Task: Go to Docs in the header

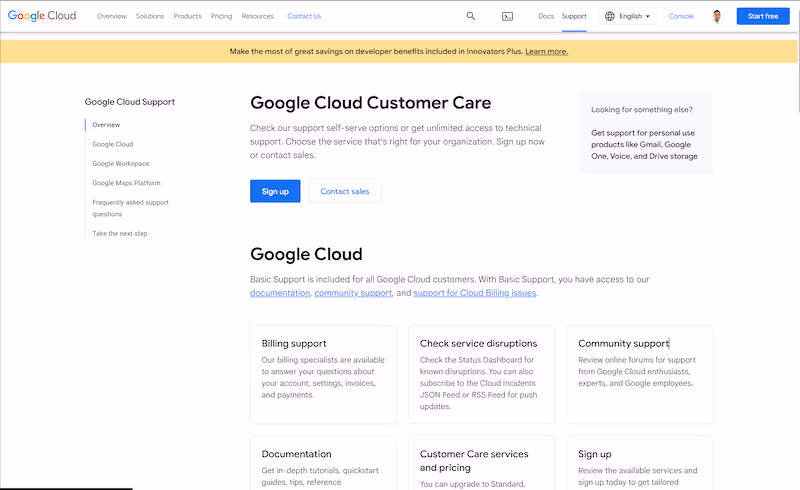Action: (546, 16)
